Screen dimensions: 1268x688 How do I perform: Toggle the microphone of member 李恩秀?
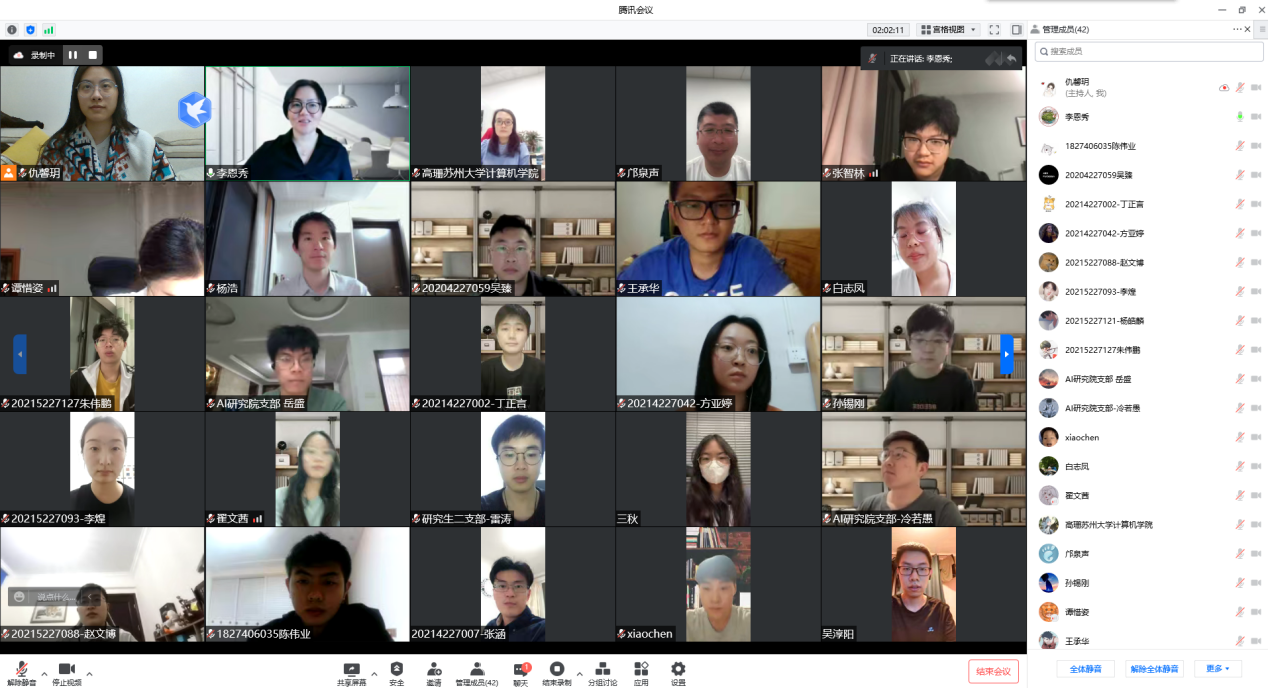[1240, 117]
